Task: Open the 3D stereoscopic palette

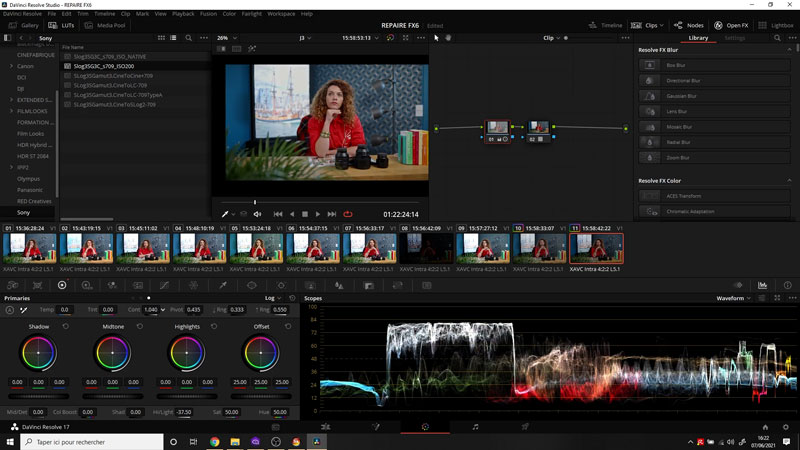Action: (x=427, y=286)
